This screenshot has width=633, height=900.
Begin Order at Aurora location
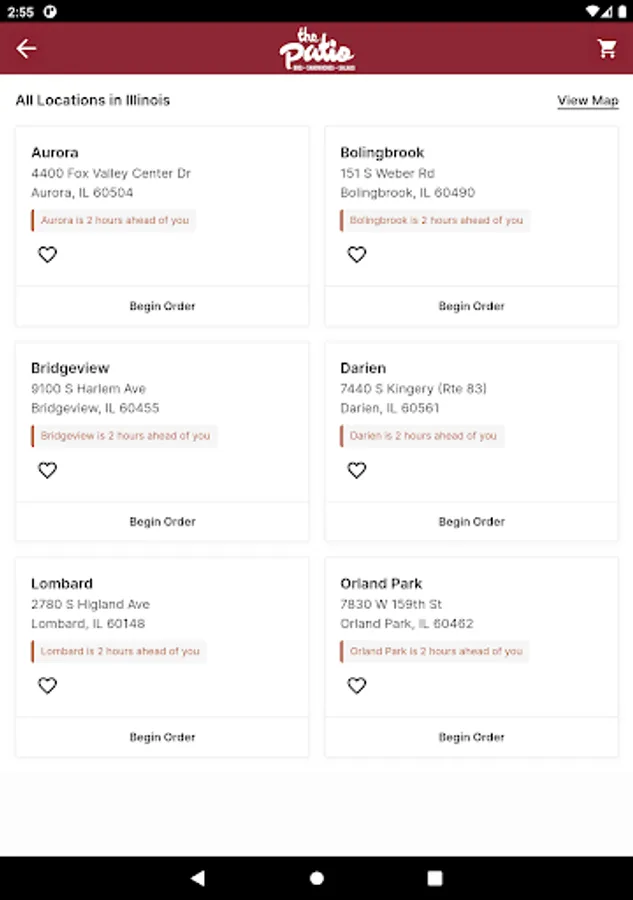point(162,306)
